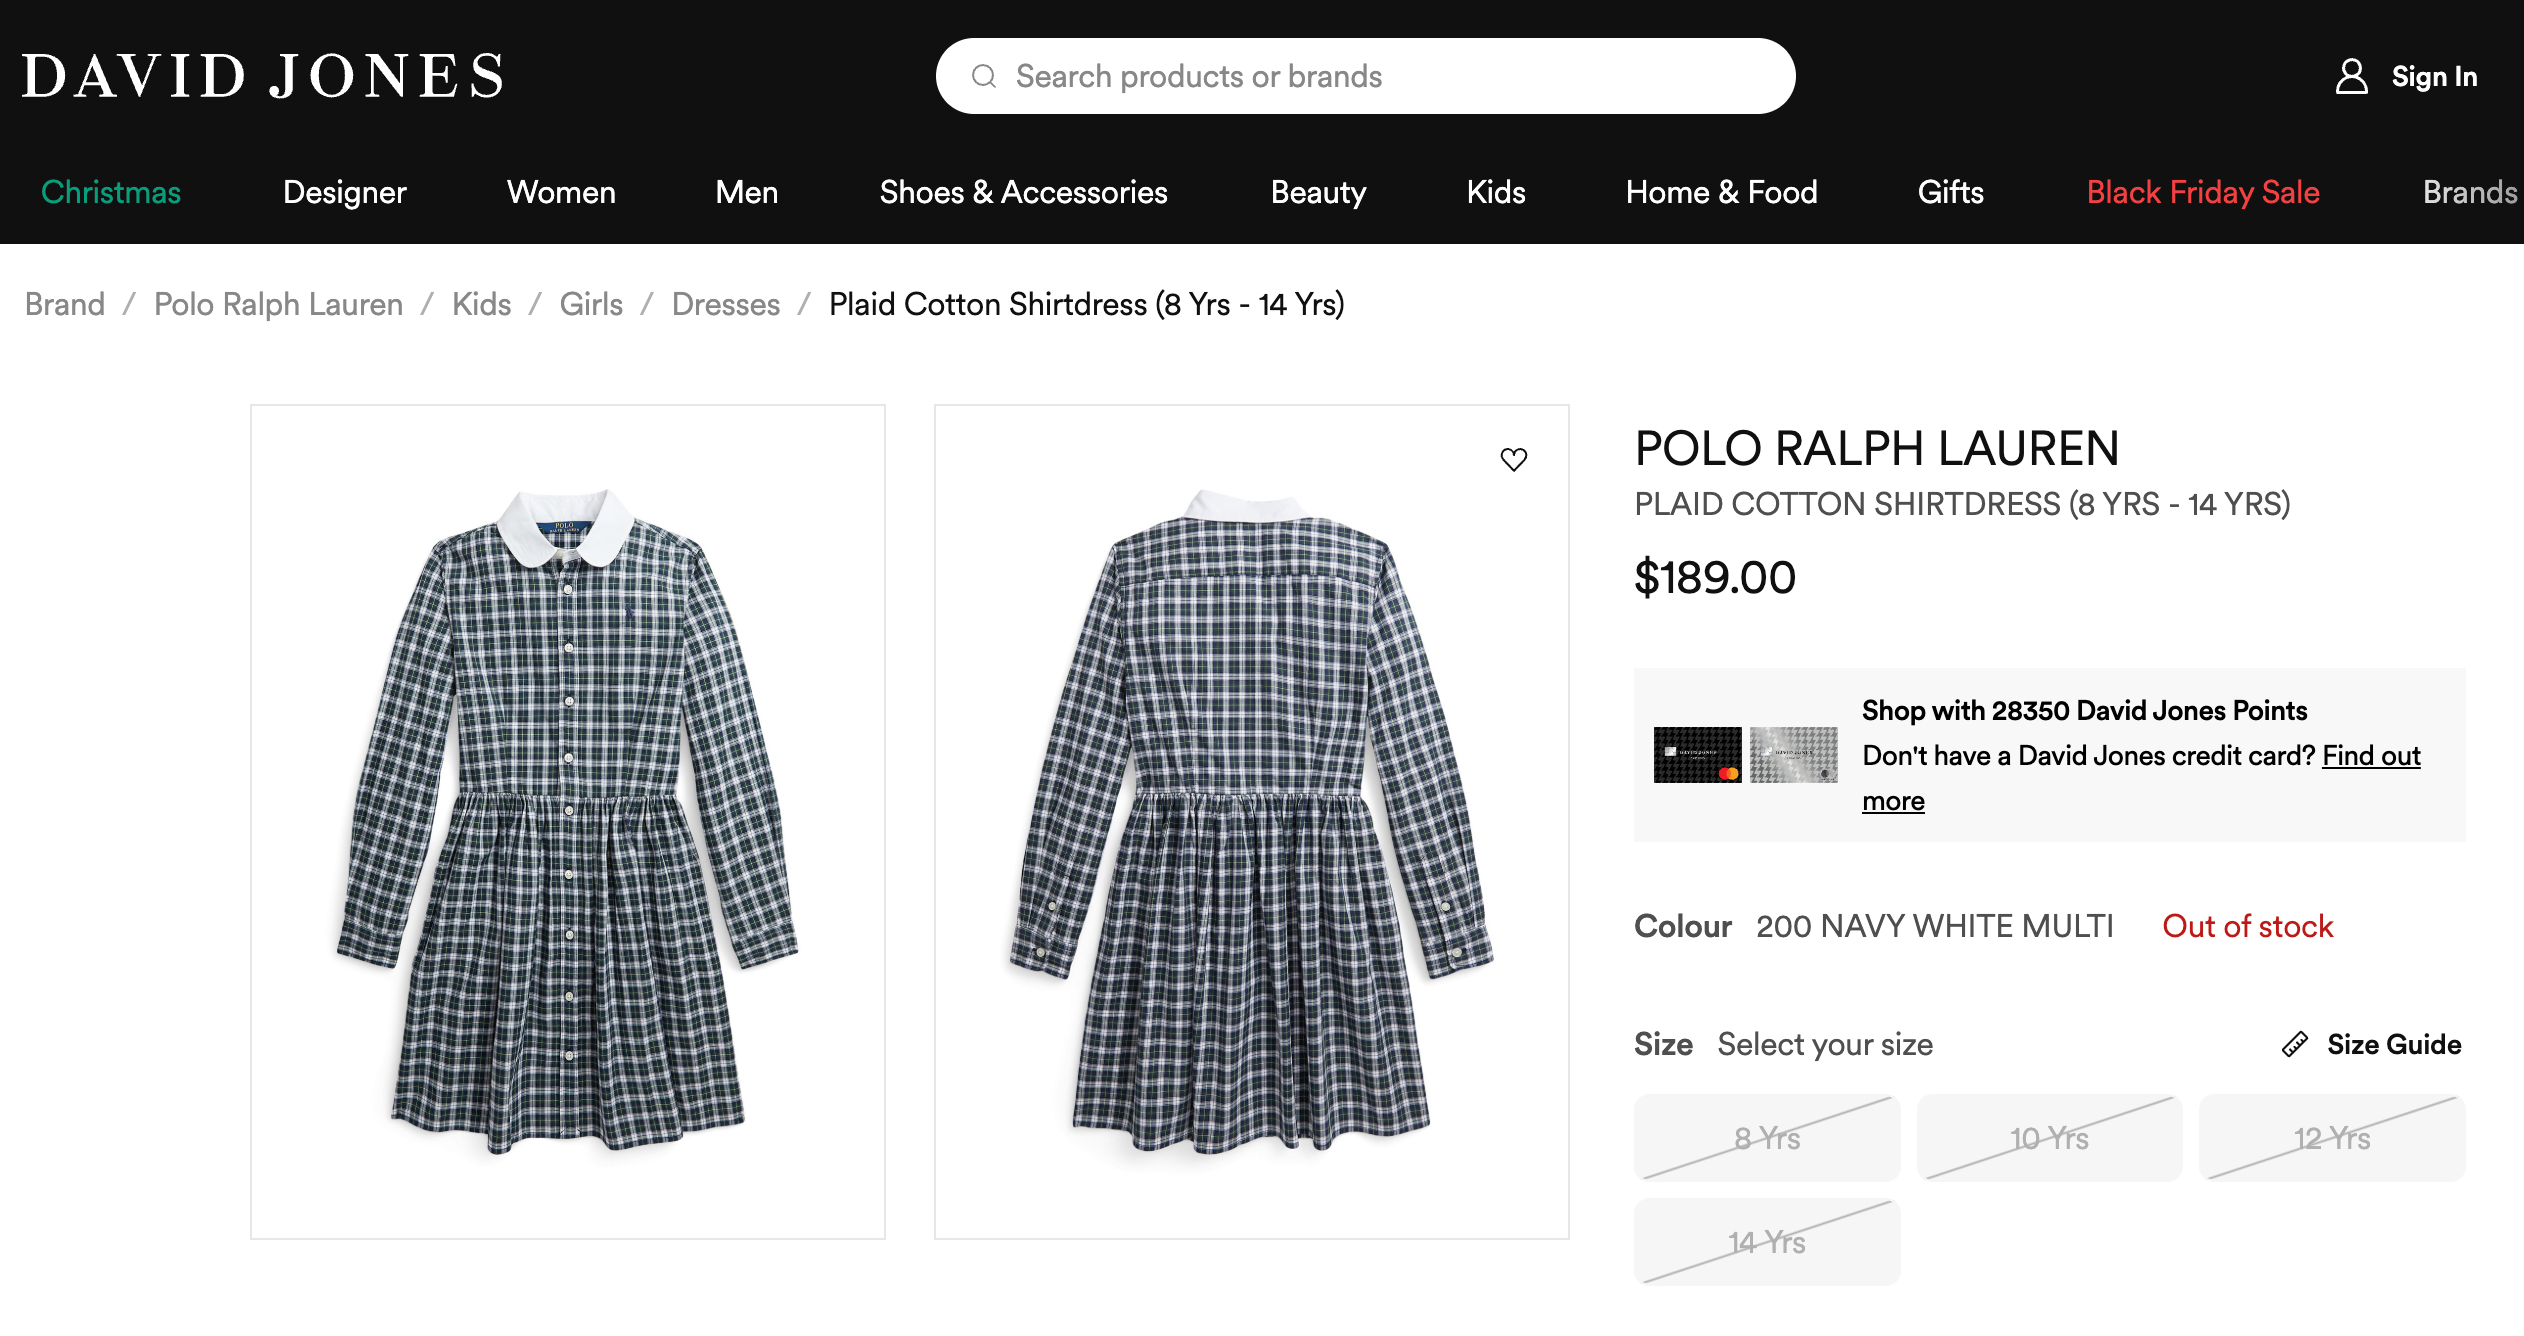Open the Women navigation menu
The width and height of the screenshot is (2524, 1336).
point(561,192)
